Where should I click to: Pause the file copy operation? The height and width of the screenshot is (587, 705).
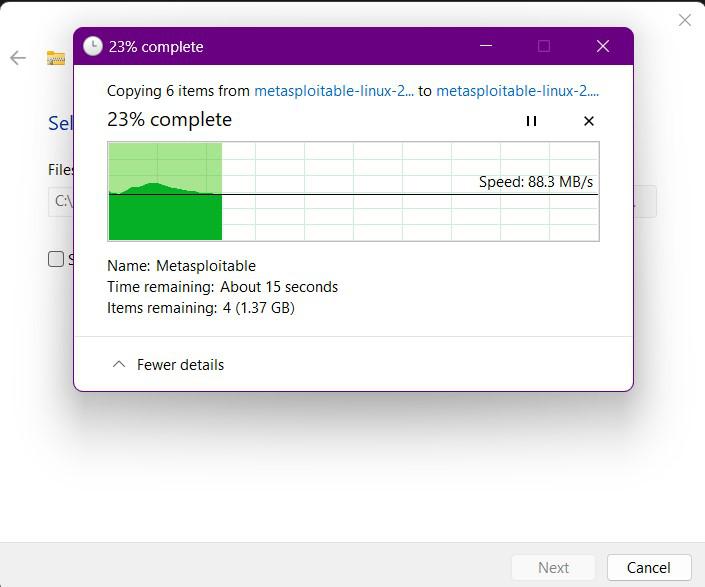pos(531,121)
